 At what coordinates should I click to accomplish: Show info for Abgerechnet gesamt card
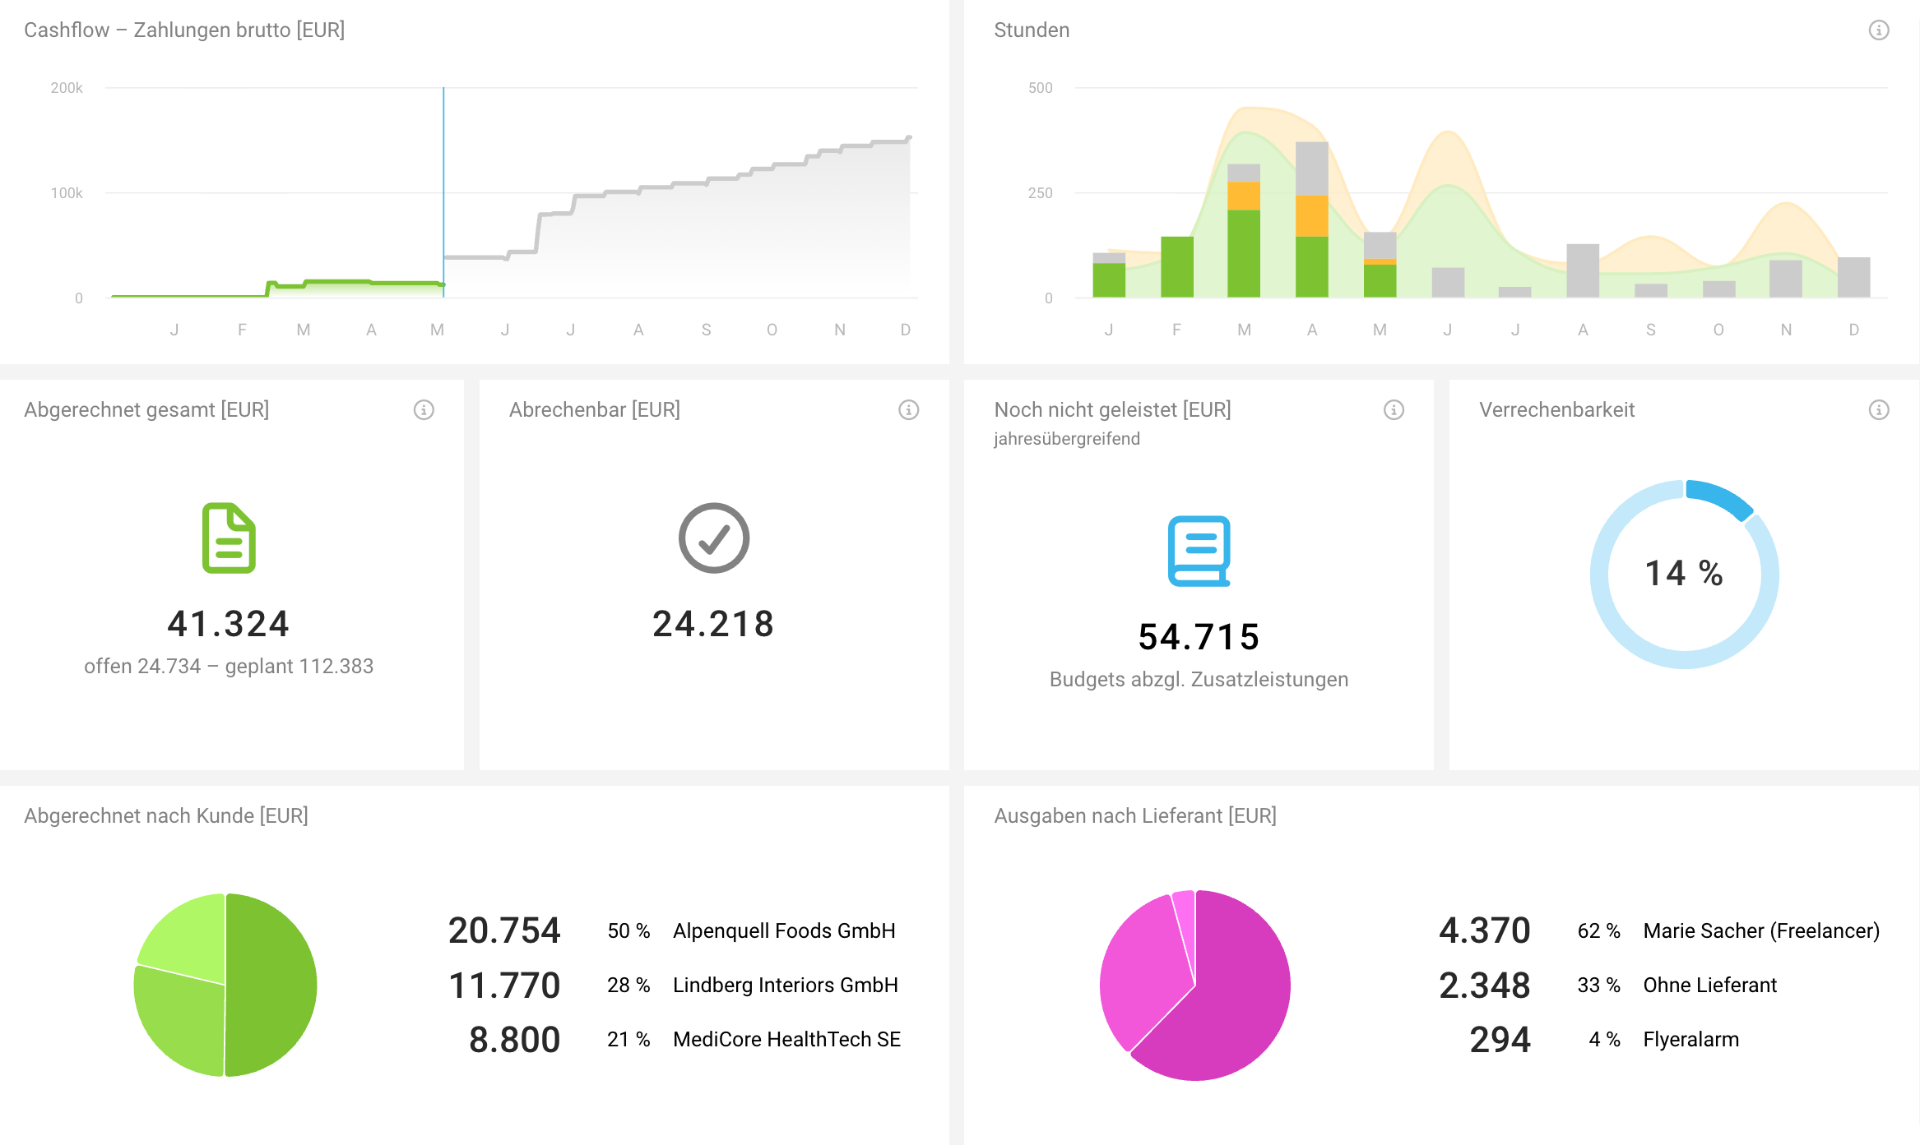(424, 410)
